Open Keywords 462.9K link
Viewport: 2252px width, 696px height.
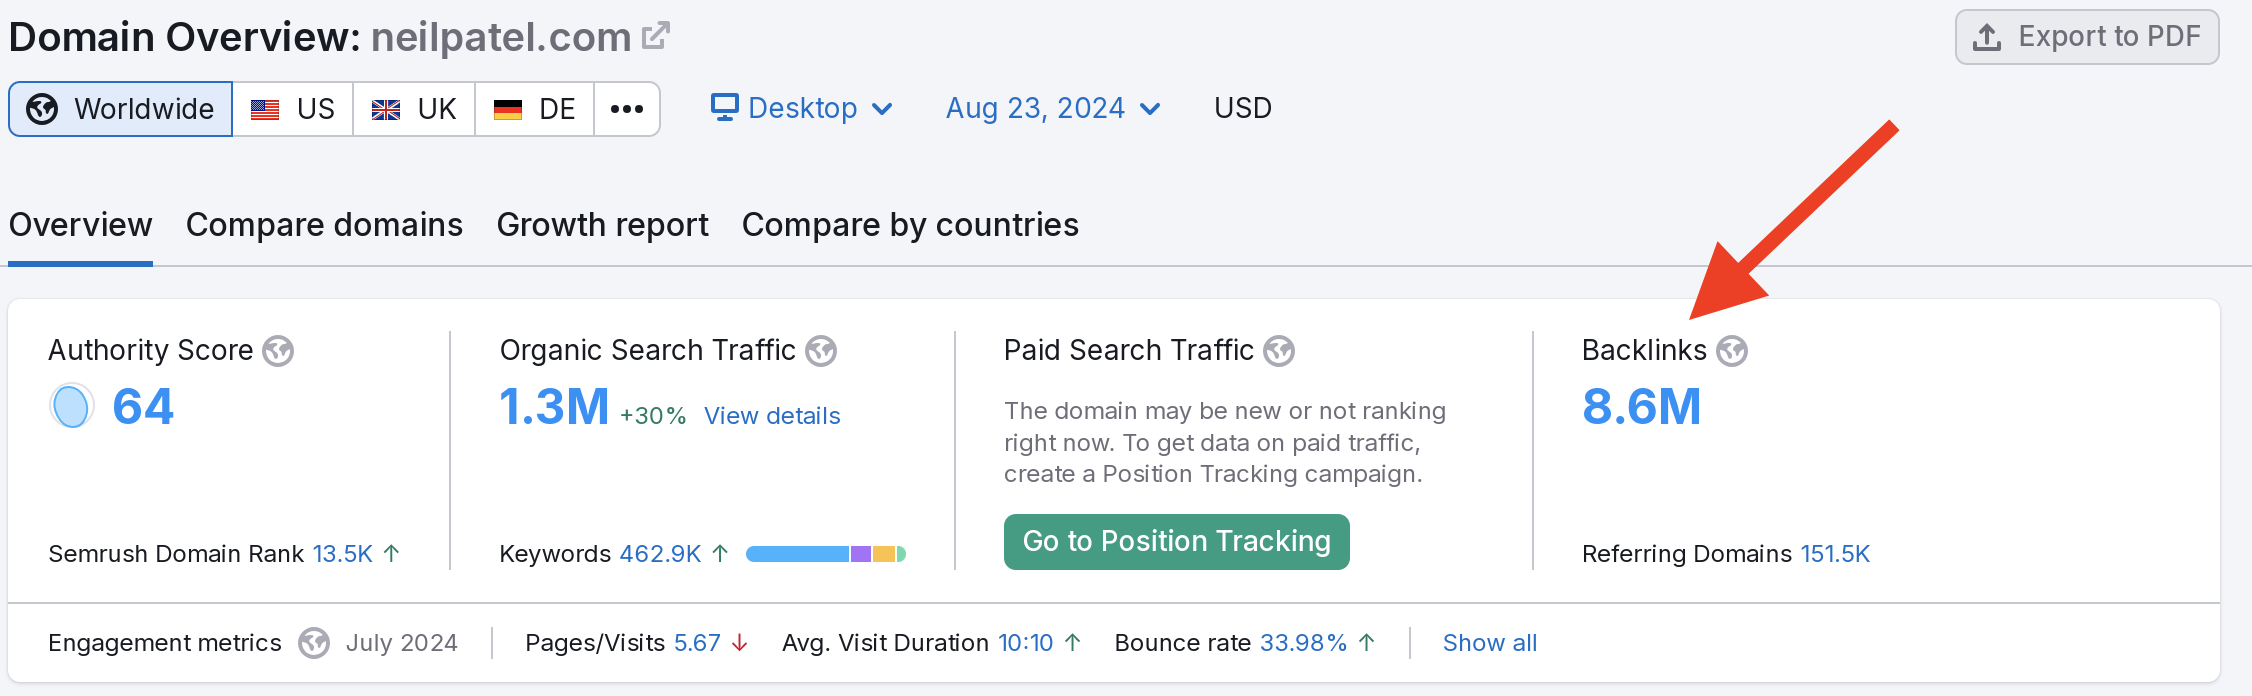(660, 554)
